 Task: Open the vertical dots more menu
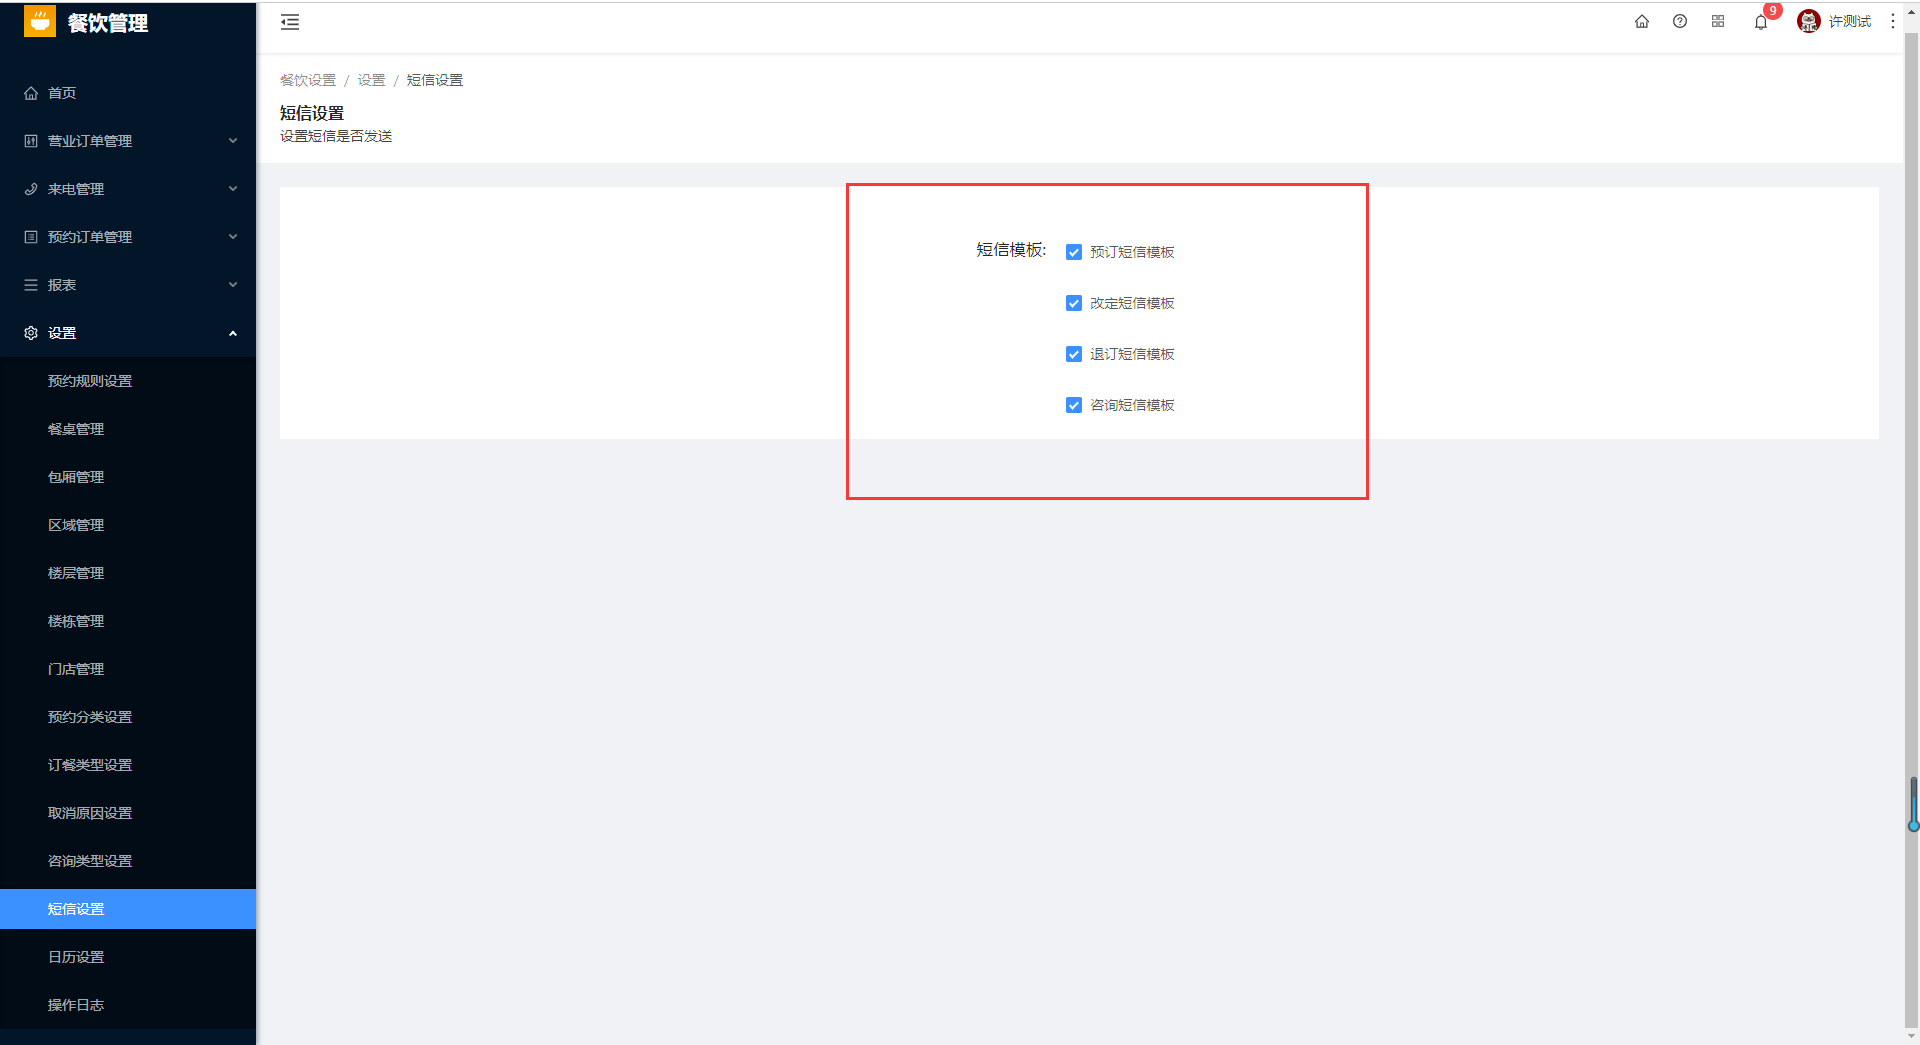[1893, 21]
